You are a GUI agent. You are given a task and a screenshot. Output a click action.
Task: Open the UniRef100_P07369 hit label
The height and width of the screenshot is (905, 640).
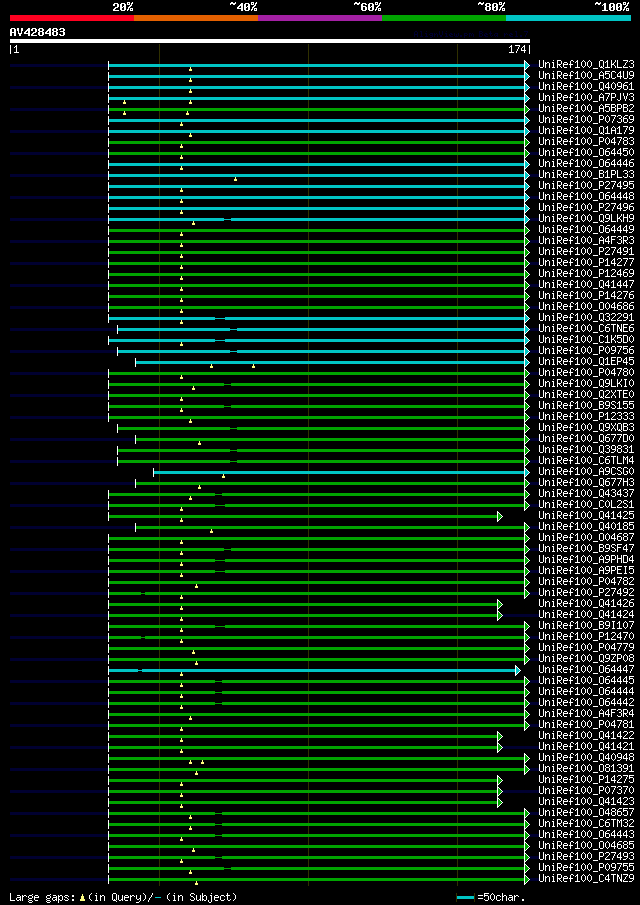point(586,119)
